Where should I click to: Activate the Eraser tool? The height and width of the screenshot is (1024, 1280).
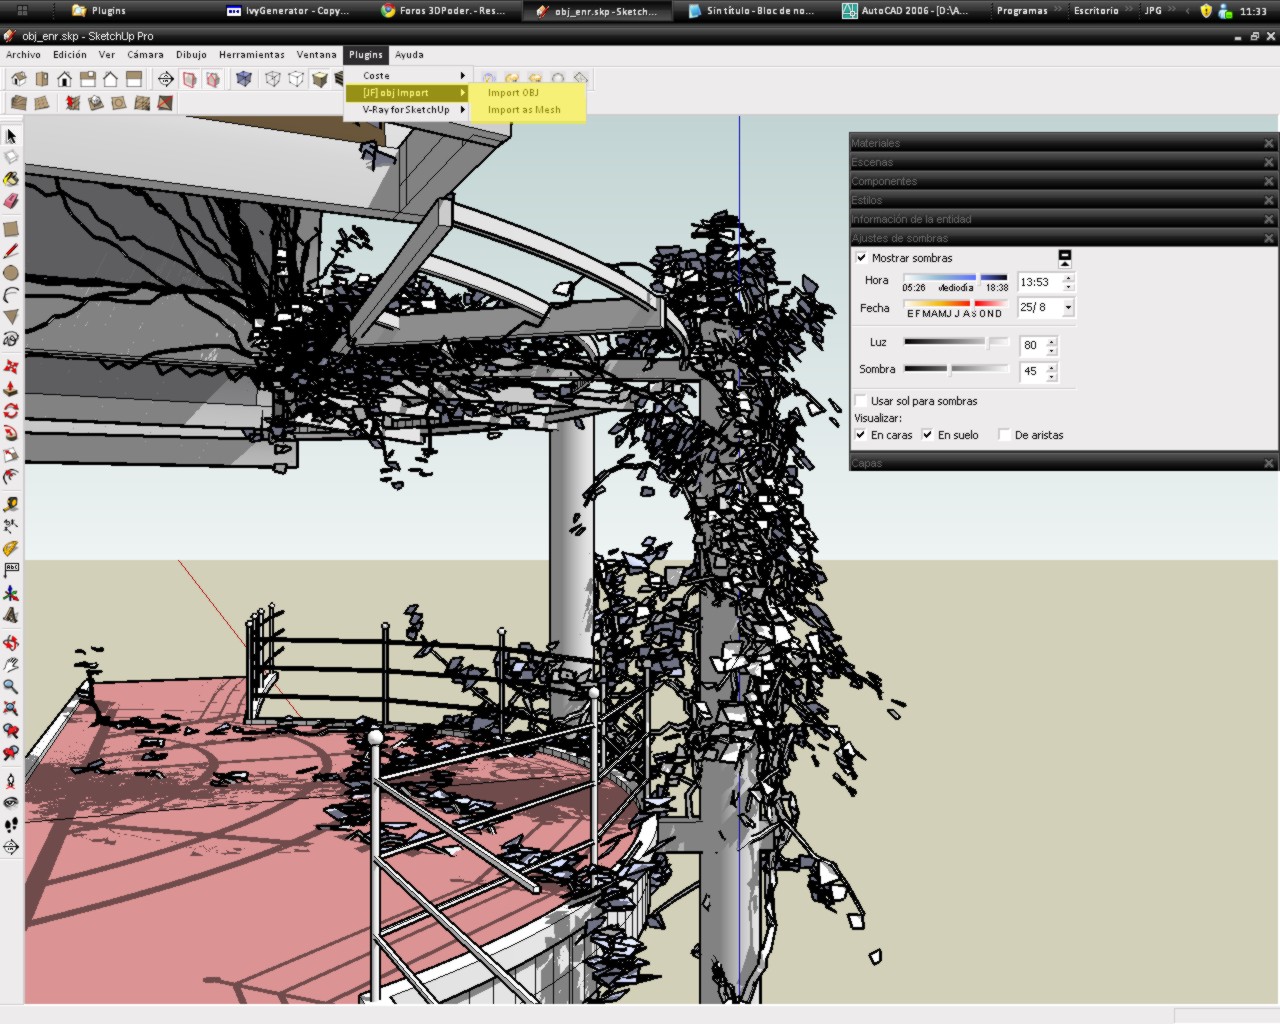click(11, 201)
